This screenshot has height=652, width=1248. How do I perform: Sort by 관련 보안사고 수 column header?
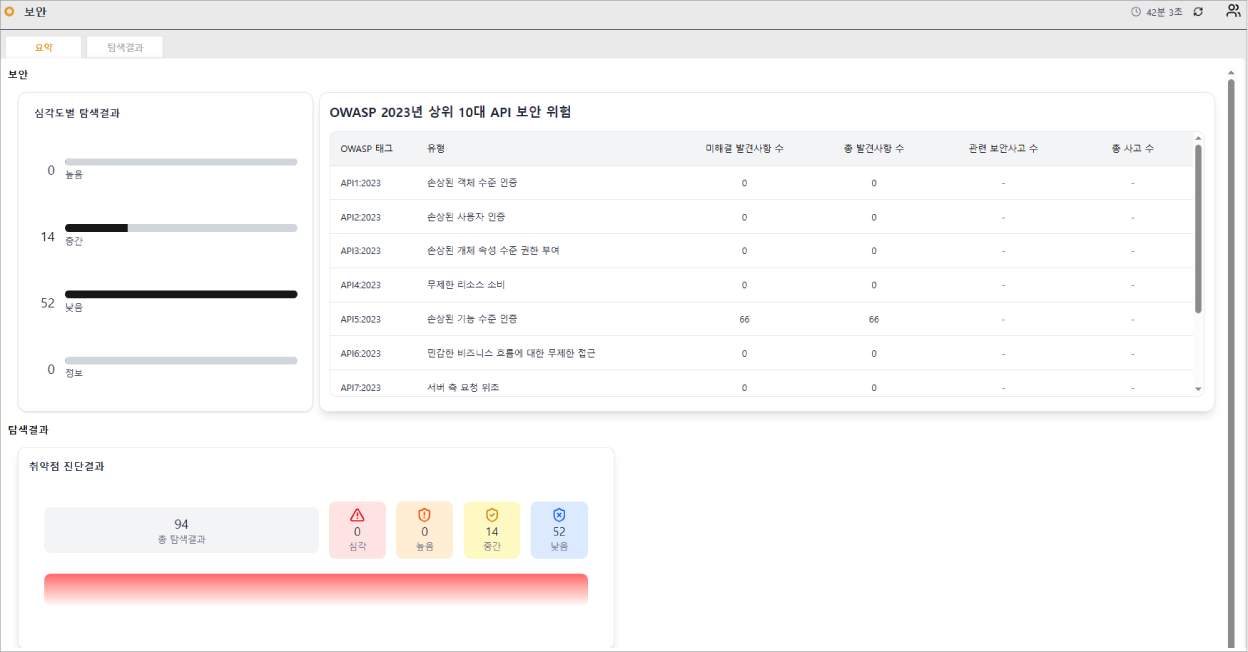pos(1003,148)
